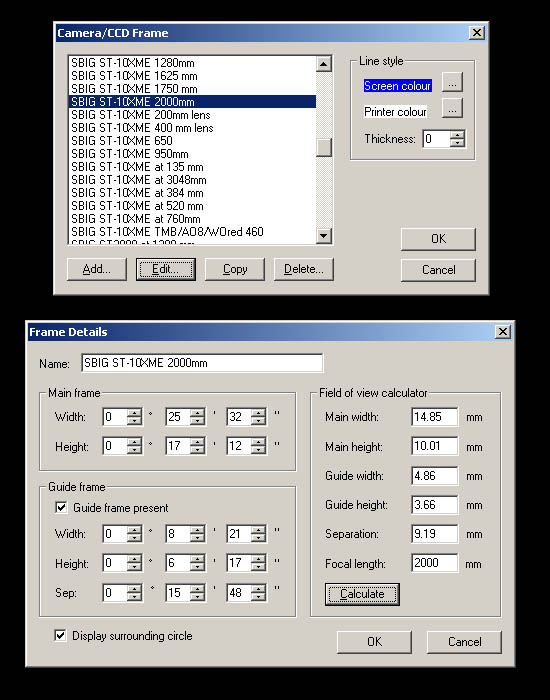Adjust the Thickness spinner arrows
Screen dimensions: 550x700
457,139
